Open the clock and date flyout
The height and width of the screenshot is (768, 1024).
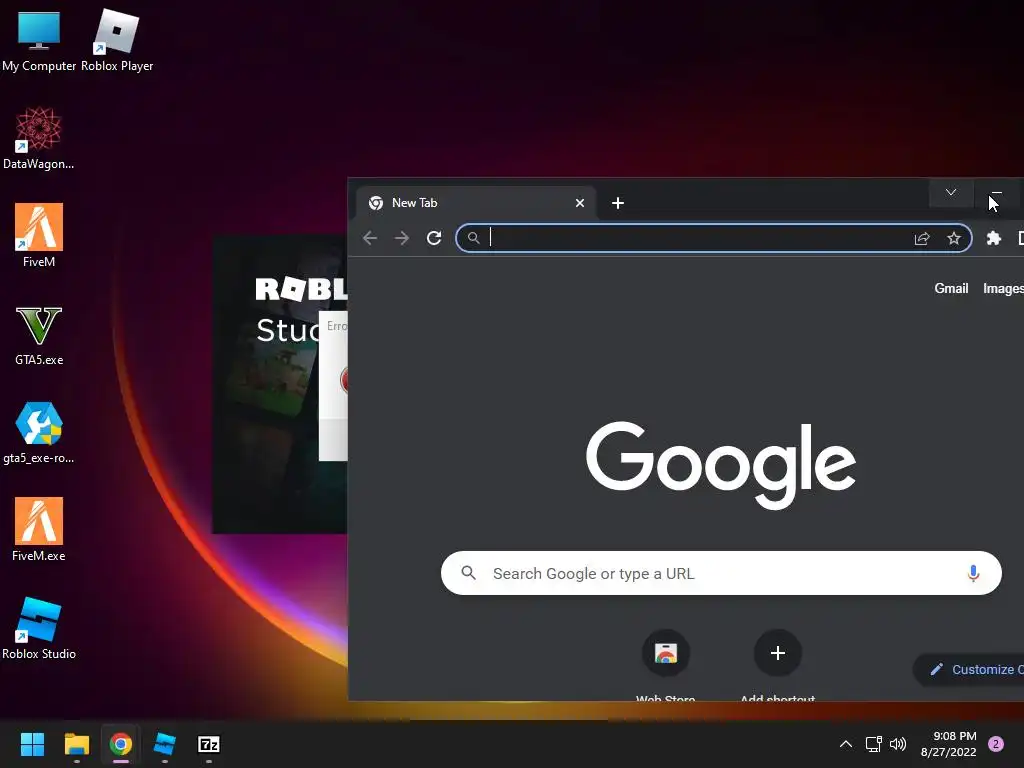(x=948, y=744)
